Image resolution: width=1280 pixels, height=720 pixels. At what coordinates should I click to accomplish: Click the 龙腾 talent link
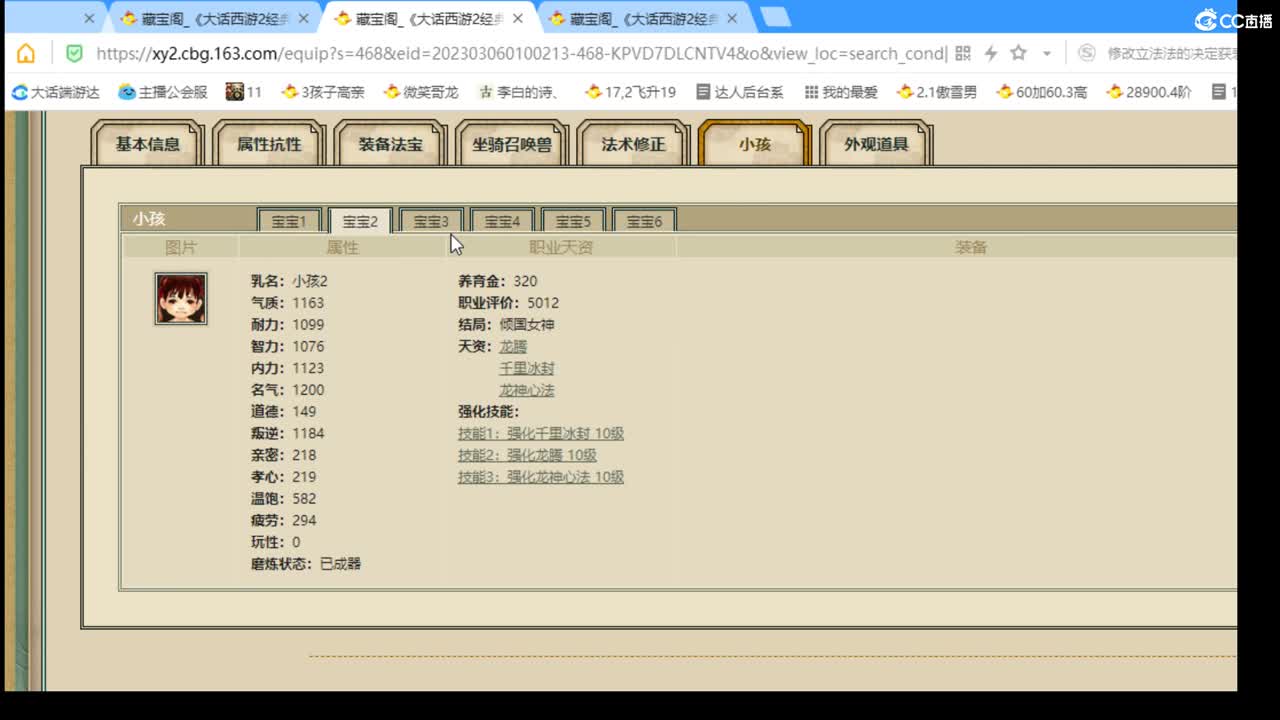coord(512,347)
